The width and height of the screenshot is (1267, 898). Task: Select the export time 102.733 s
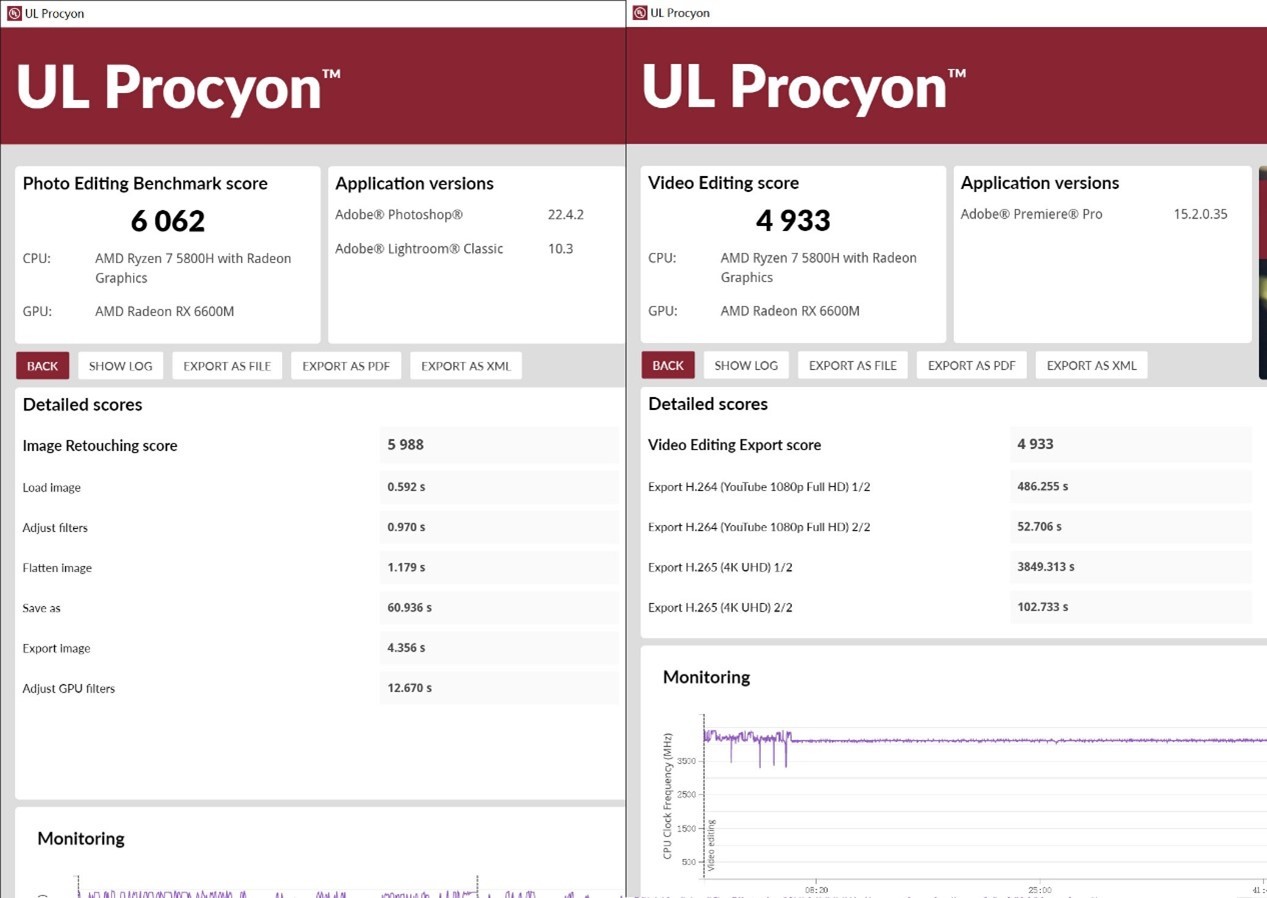(x=1043, y=606)
